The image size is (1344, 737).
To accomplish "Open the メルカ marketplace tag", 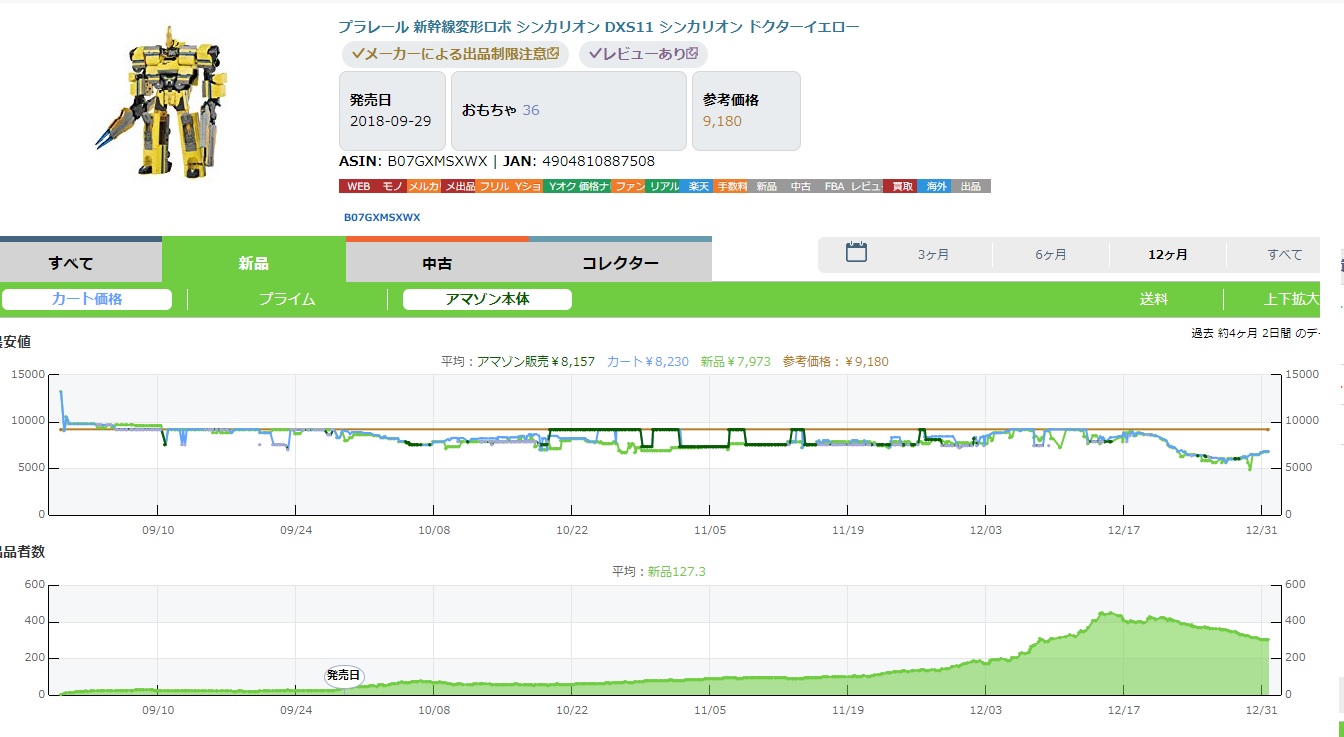I will [x=424, y=187].
